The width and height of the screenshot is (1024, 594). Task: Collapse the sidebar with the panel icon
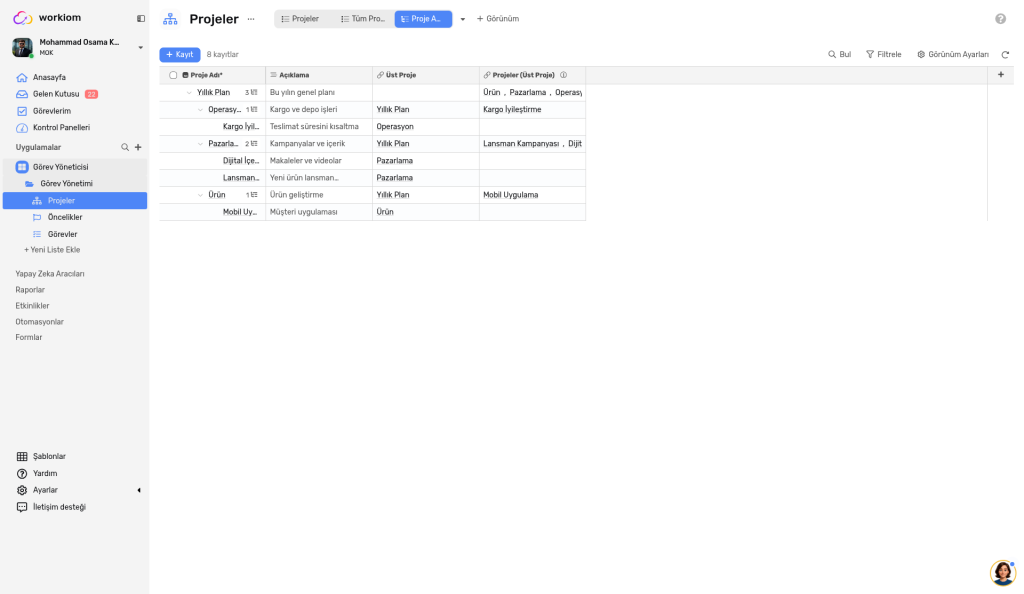tap(140, 18)
